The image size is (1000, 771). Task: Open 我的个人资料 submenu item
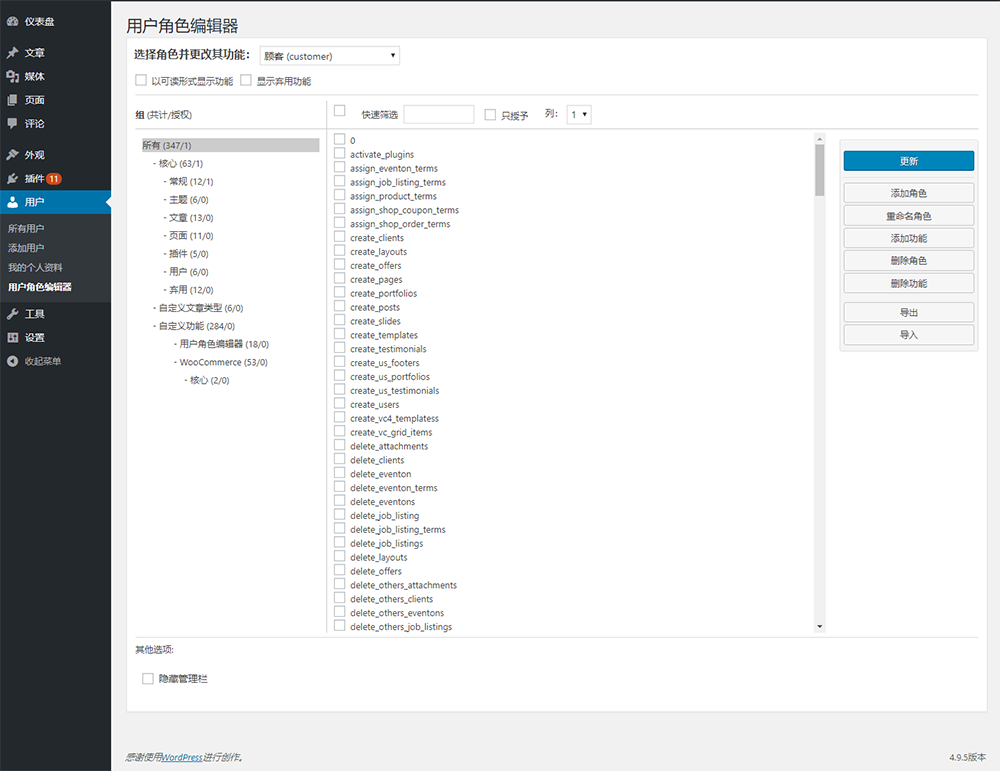click(x=35, y=267)
